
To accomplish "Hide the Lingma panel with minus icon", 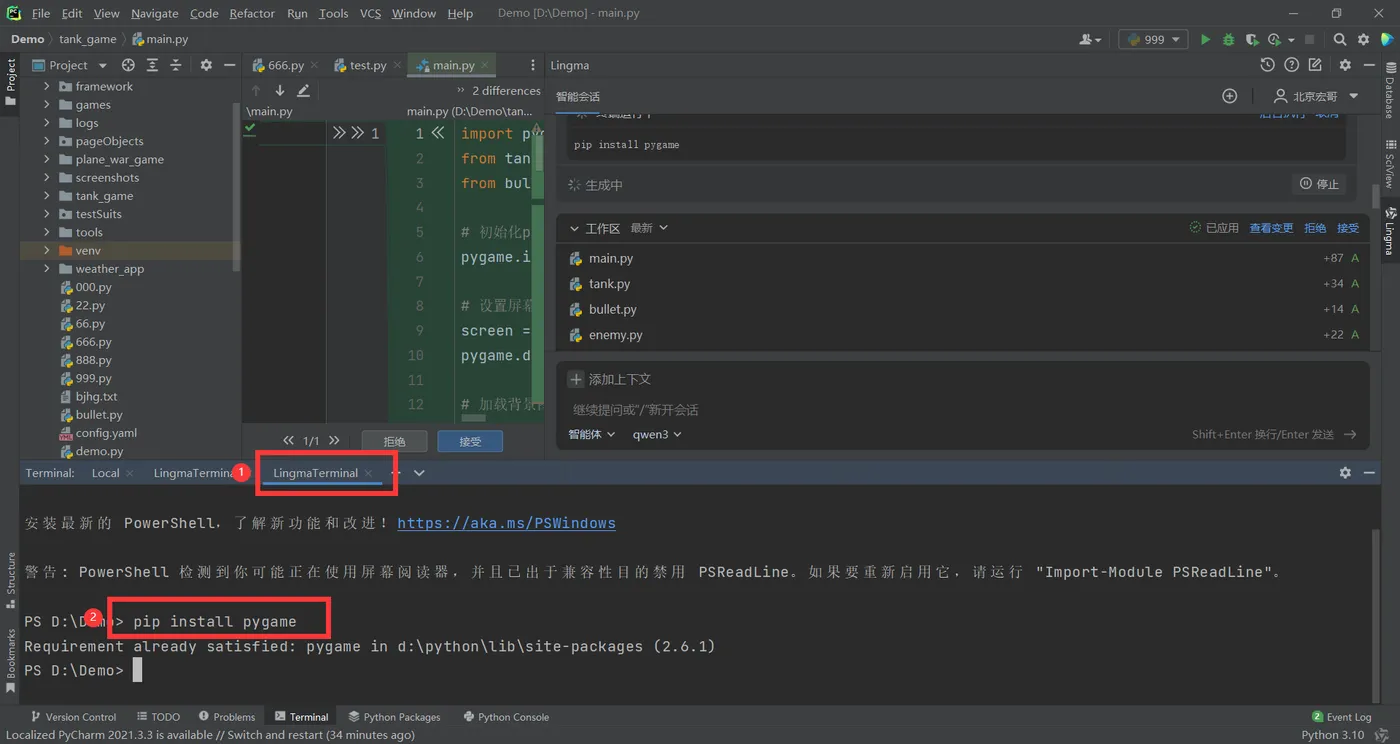I will click(x=1369, y=65).
